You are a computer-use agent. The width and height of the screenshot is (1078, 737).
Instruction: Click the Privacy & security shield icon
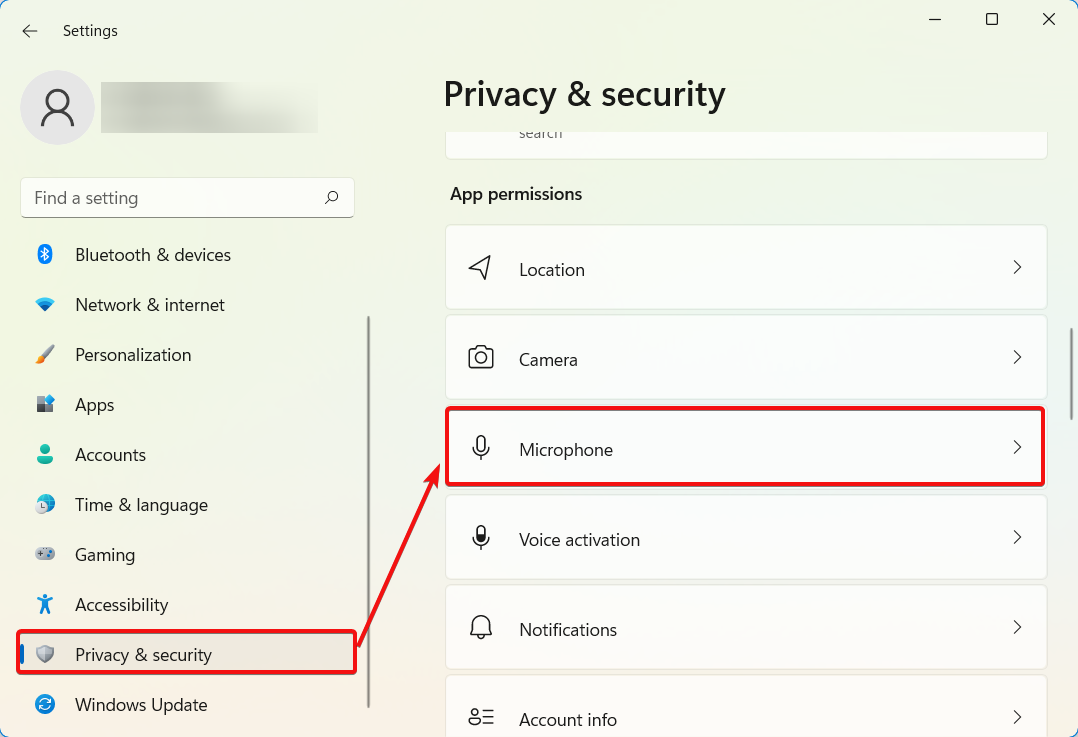click(45, 654)
